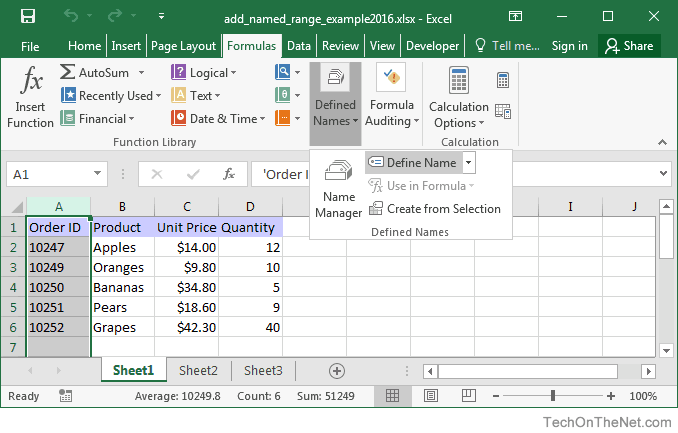The height and width of the screenshot is (433, 678).
Task: Collapse the ribbon with the caret
Action: click(662, 142)
